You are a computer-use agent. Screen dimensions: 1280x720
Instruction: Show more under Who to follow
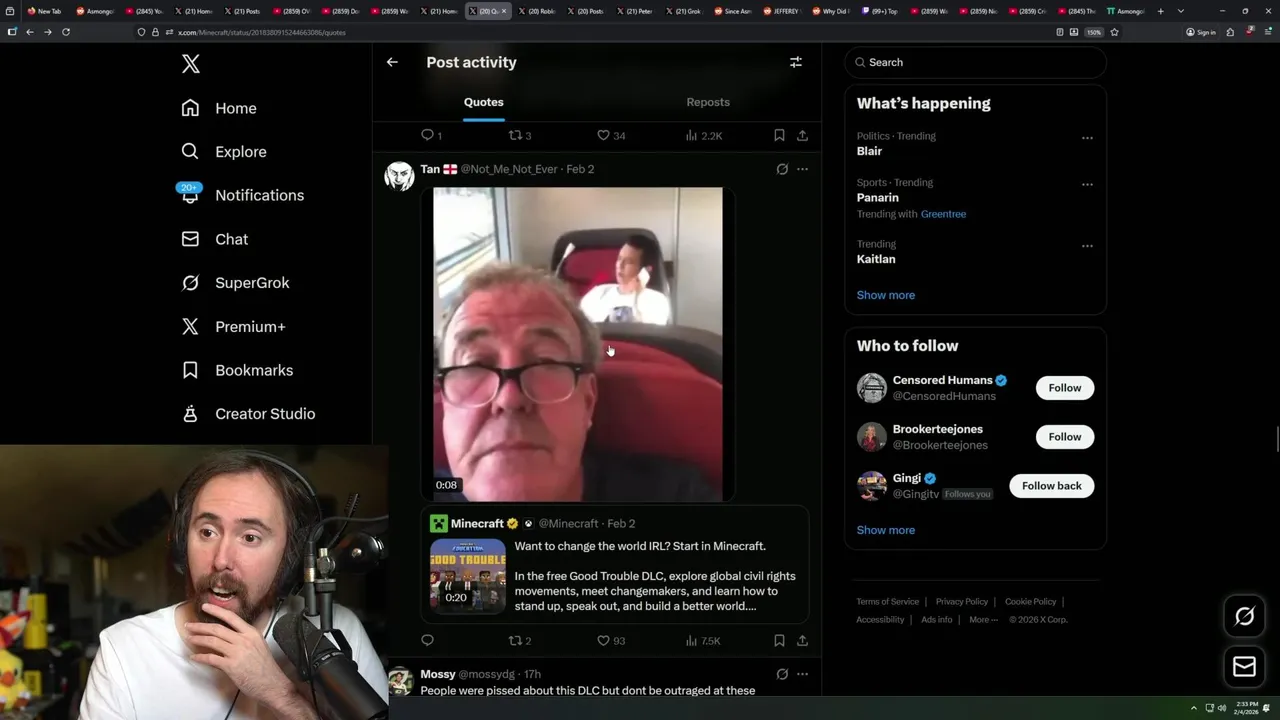[886, 530]
